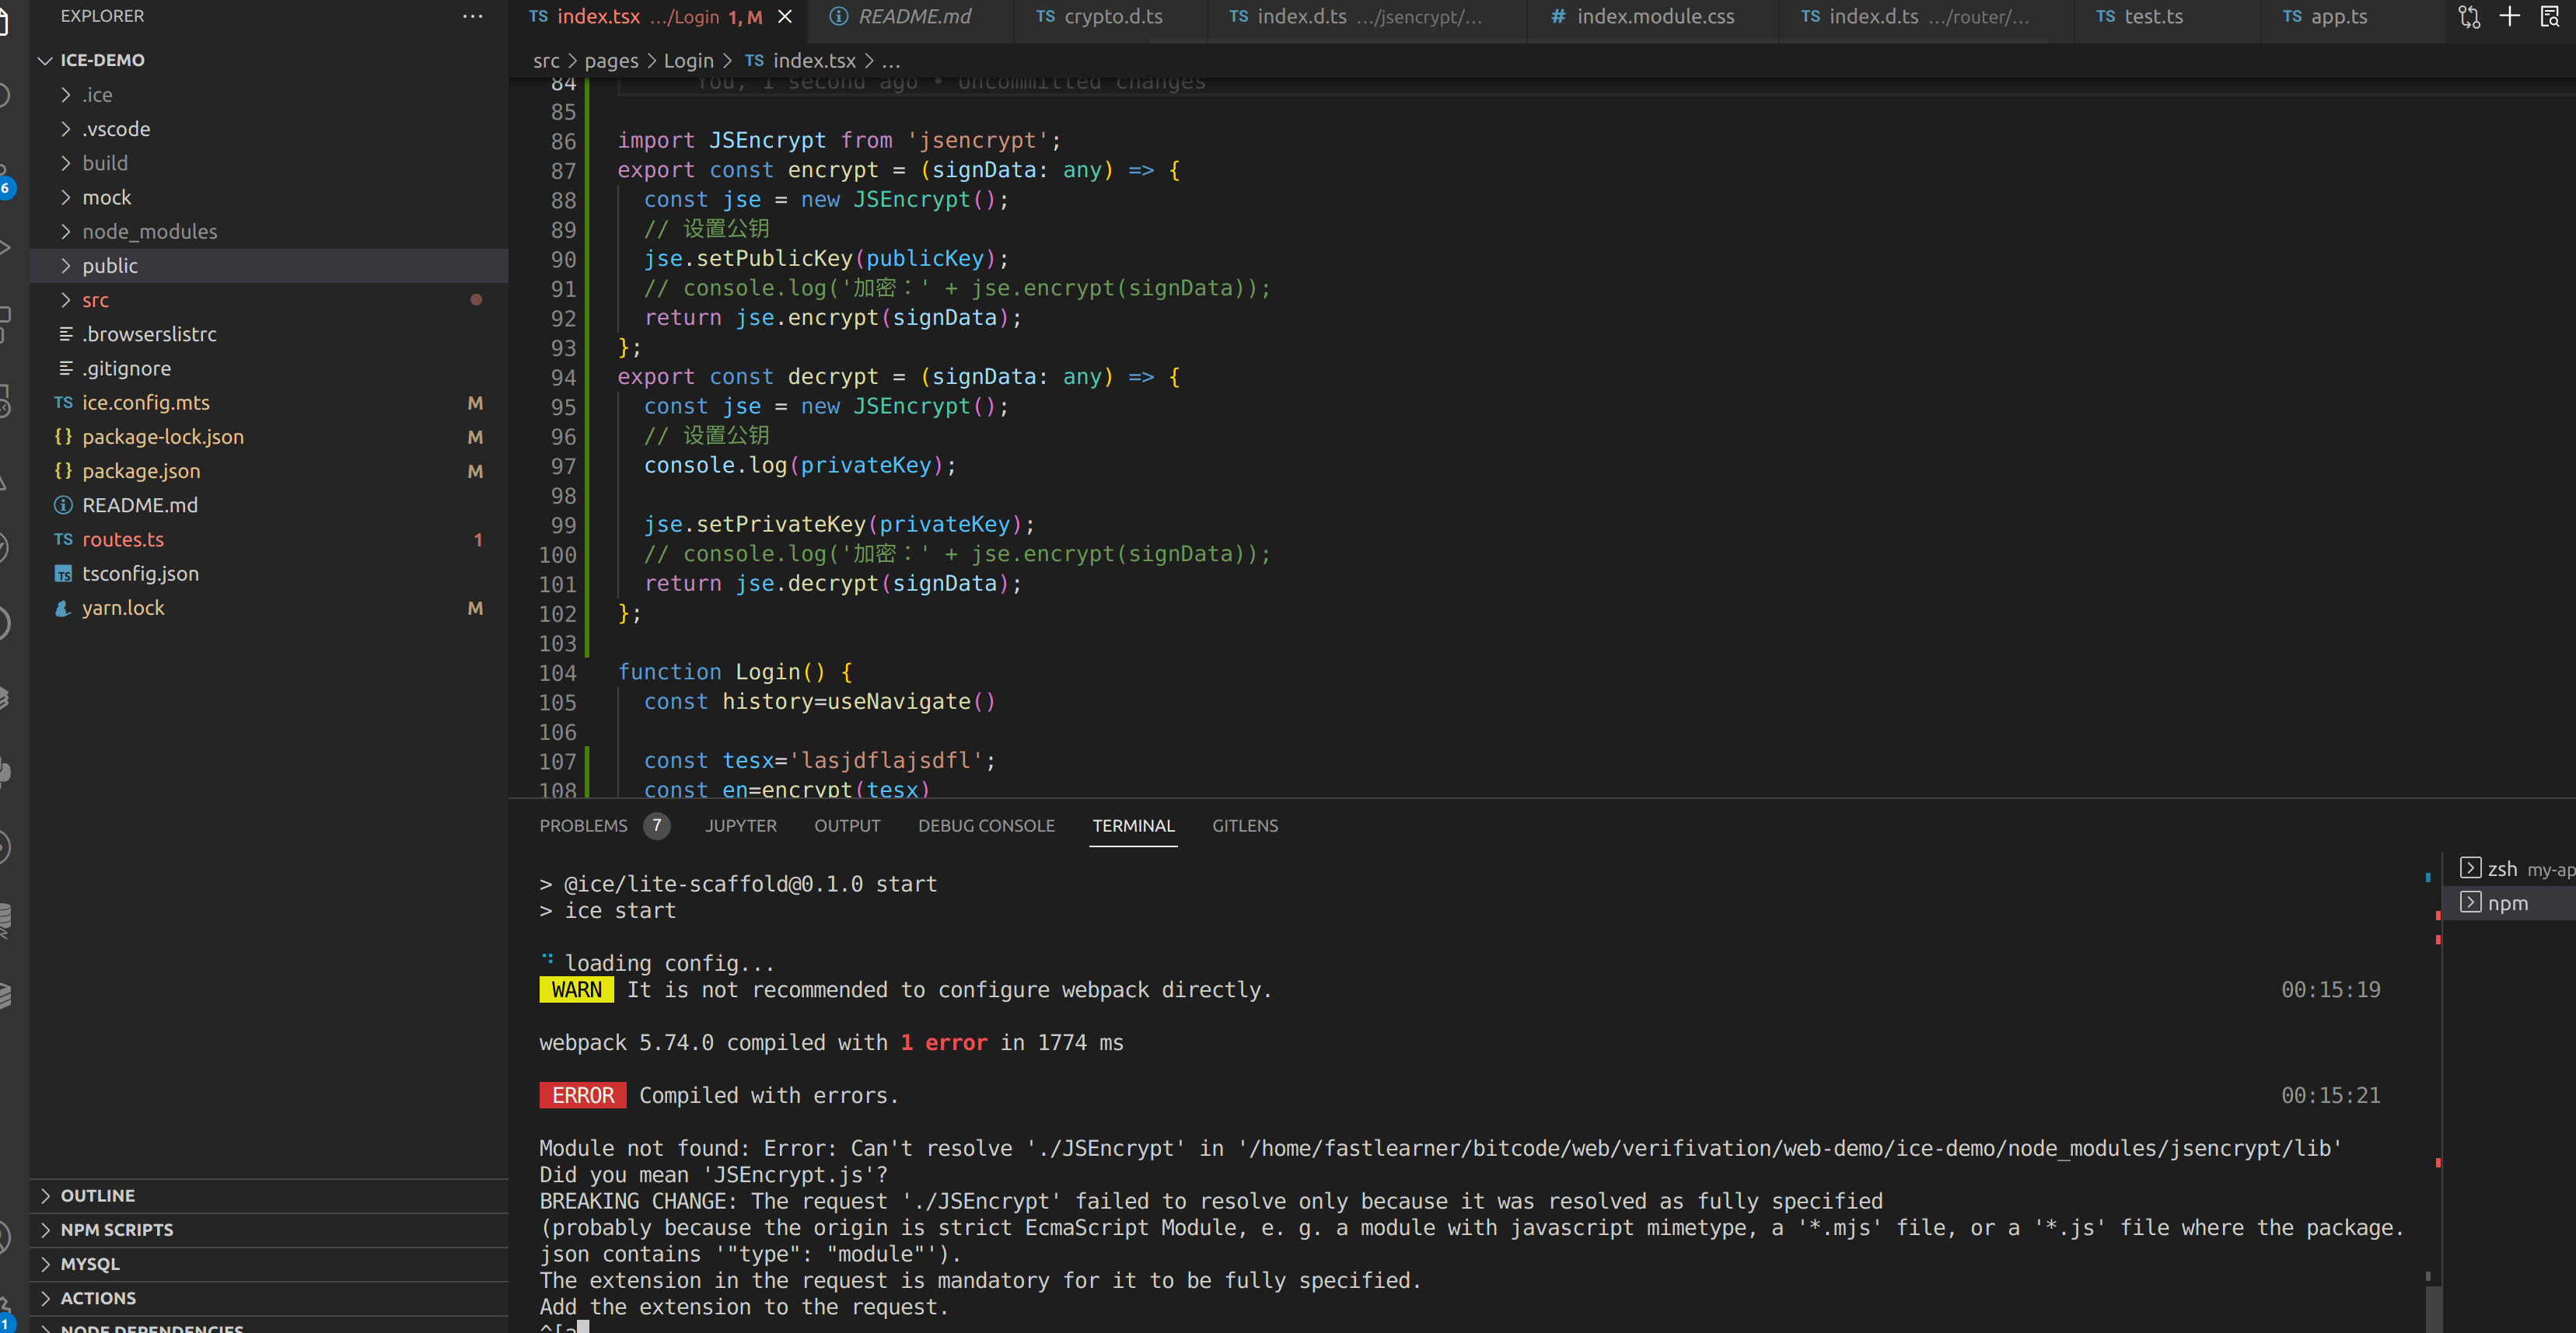This screenshot has width=2576, height=1333.
Task: Click the plus icon in editor toolbar
Action: [x=2510, y=17]
